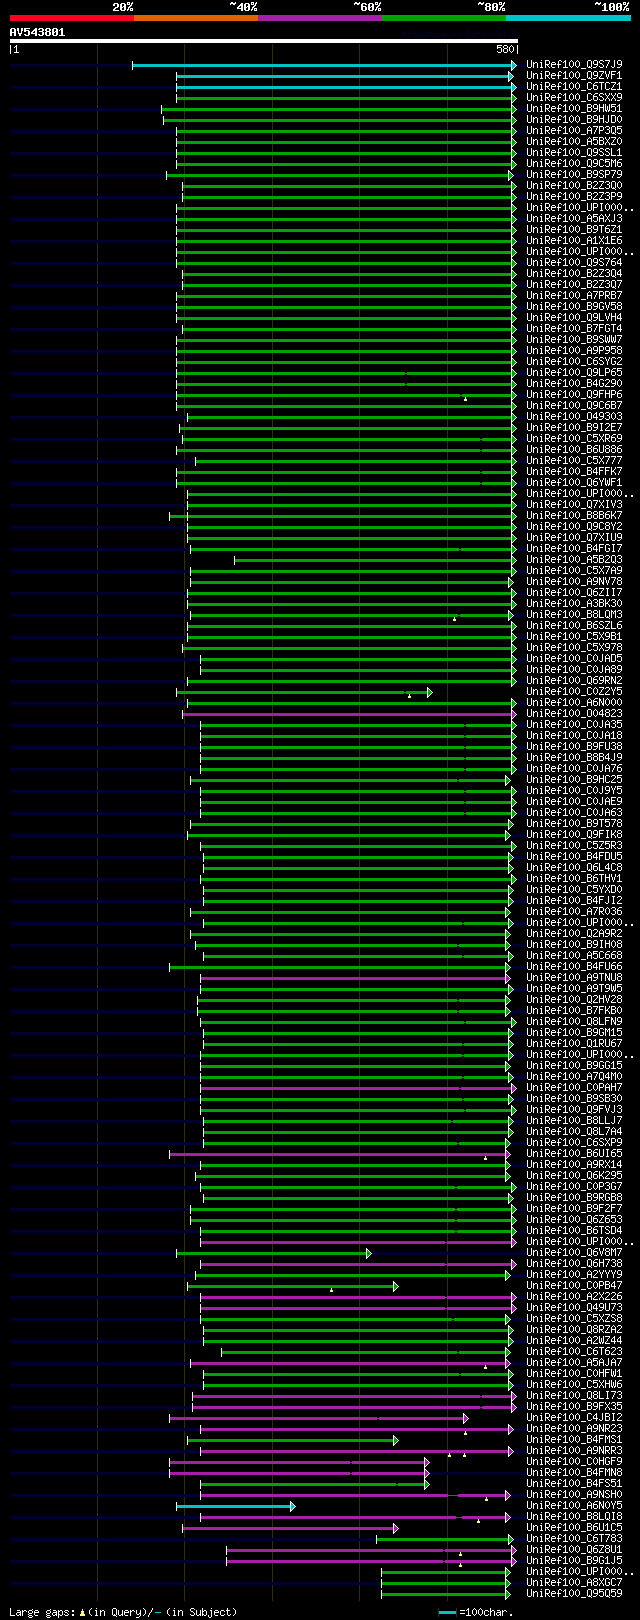The height and width of the screenshot is (1620, 640).
Task: Click the UniRef100_Q7XIV3 label
Action: click(x=574, y=504)
